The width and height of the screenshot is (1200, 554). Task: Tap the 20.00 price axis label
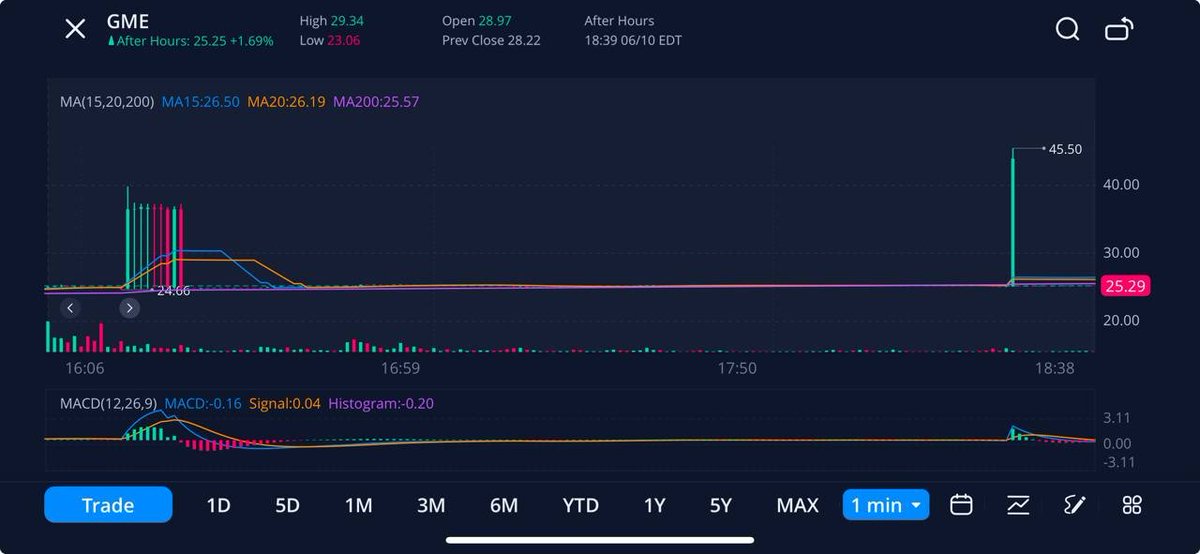point(1121,320)
